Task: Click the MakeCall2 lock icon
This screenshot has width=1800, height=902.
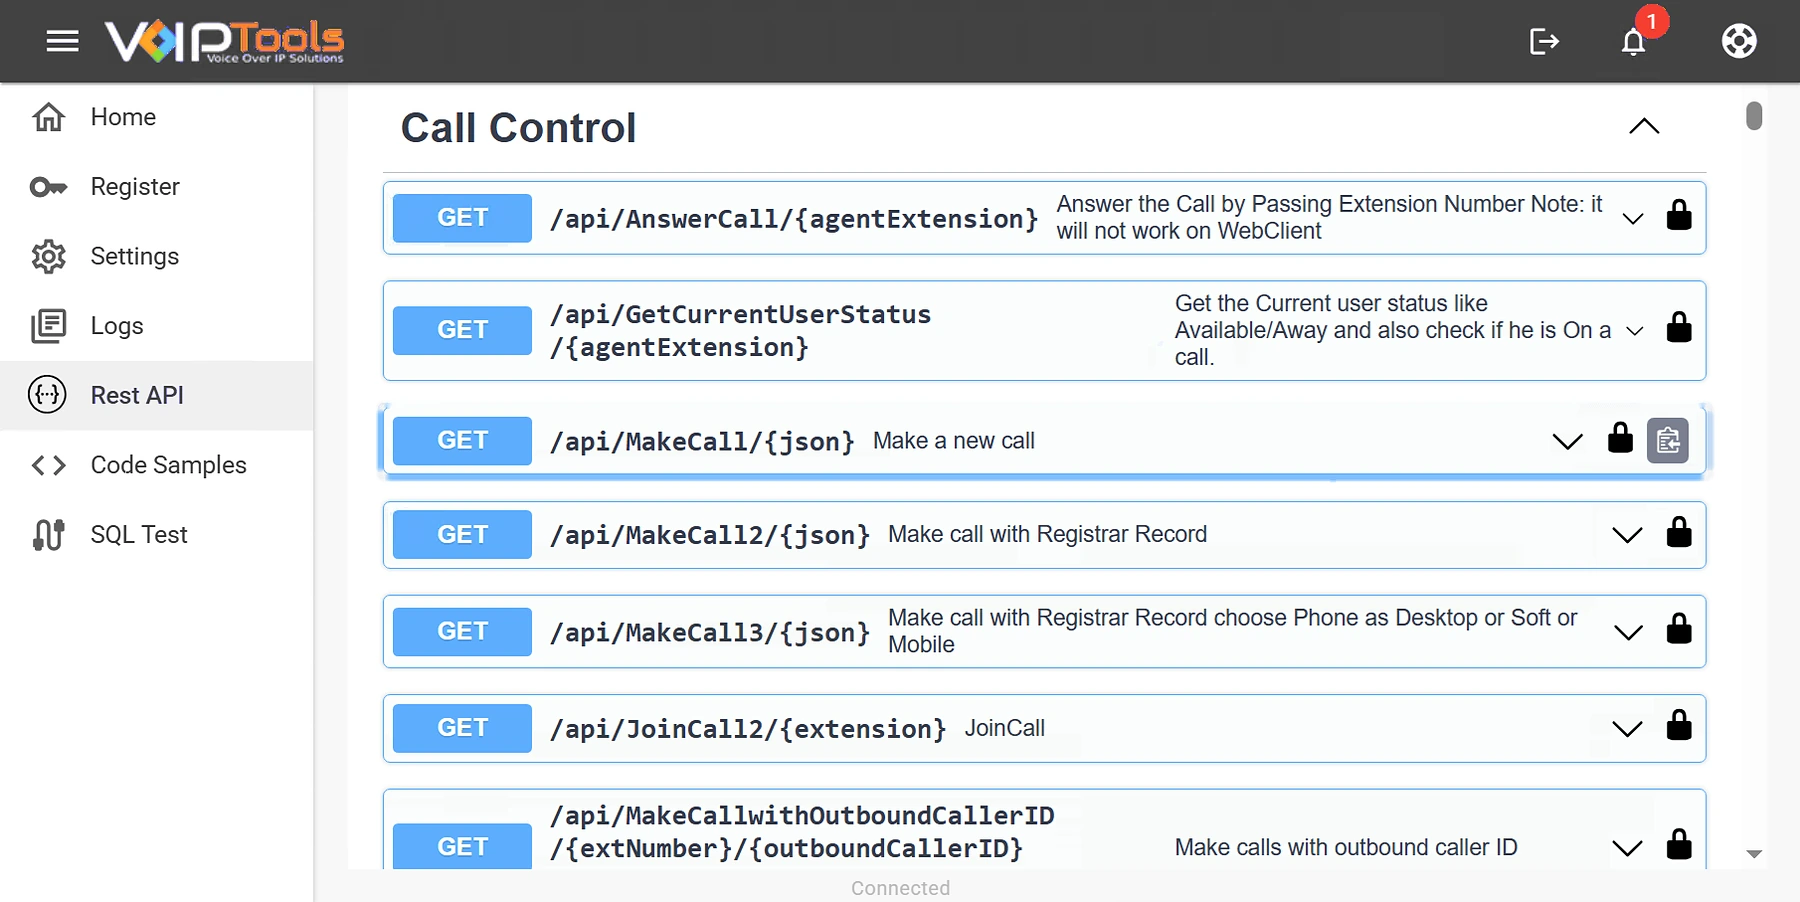Action: coord(1679,532)
